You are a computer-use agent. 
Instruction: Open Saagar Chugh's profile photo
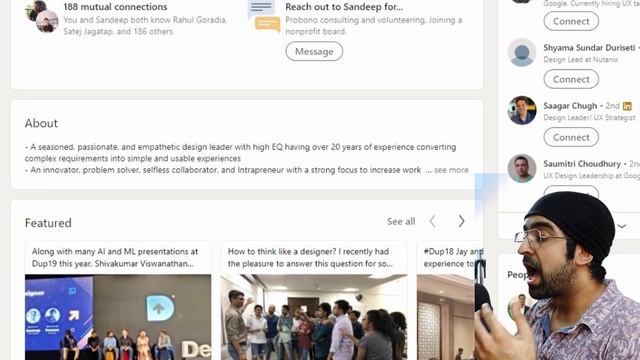point(522,110)
